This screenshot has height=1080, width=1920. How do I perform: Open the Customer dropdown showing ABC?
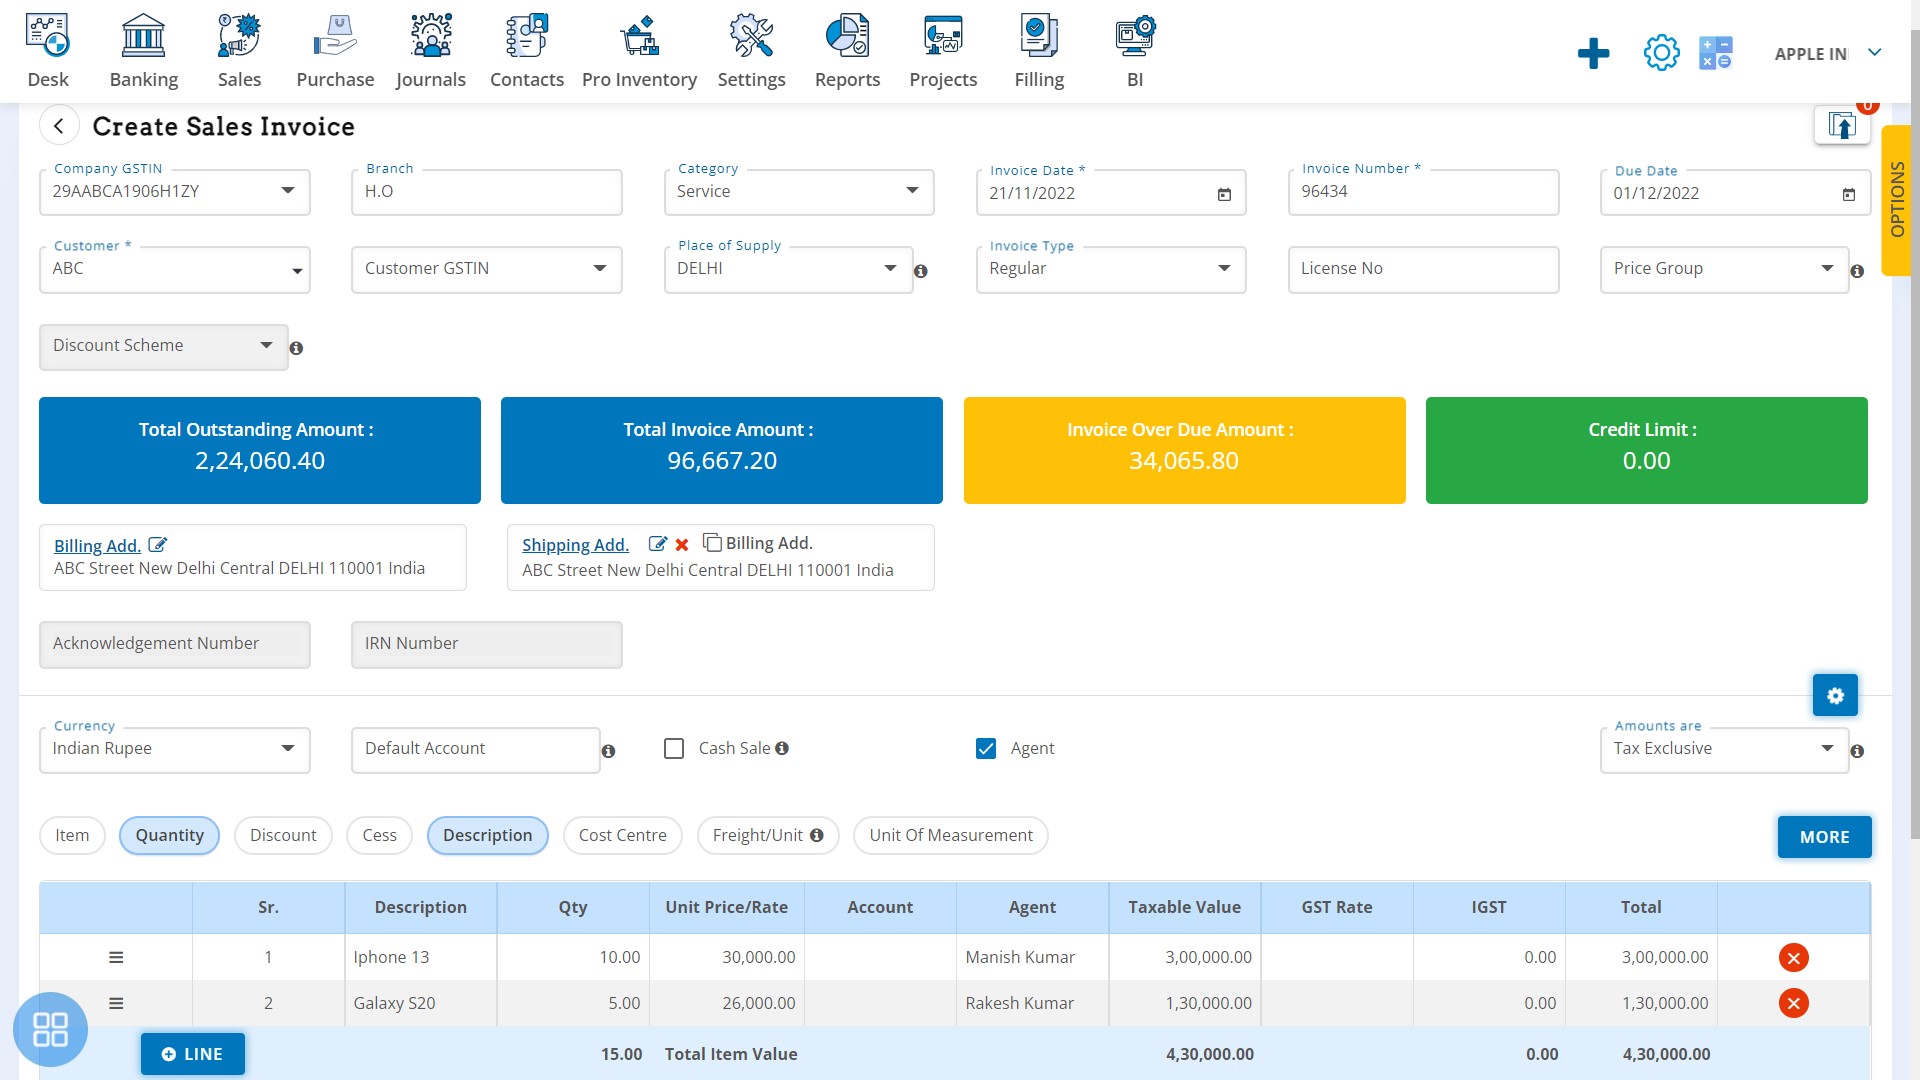pyautogui.click(x=175, y=269)
